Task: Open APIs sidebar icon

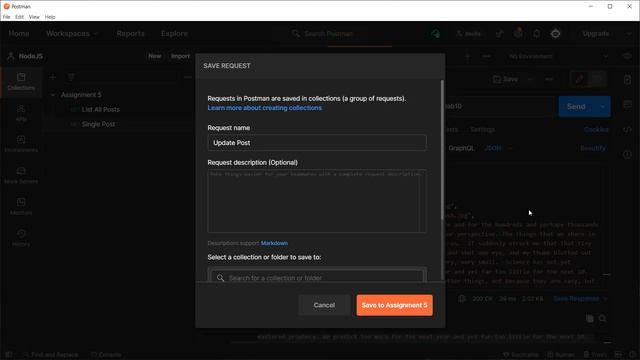Action: point(21,113)
